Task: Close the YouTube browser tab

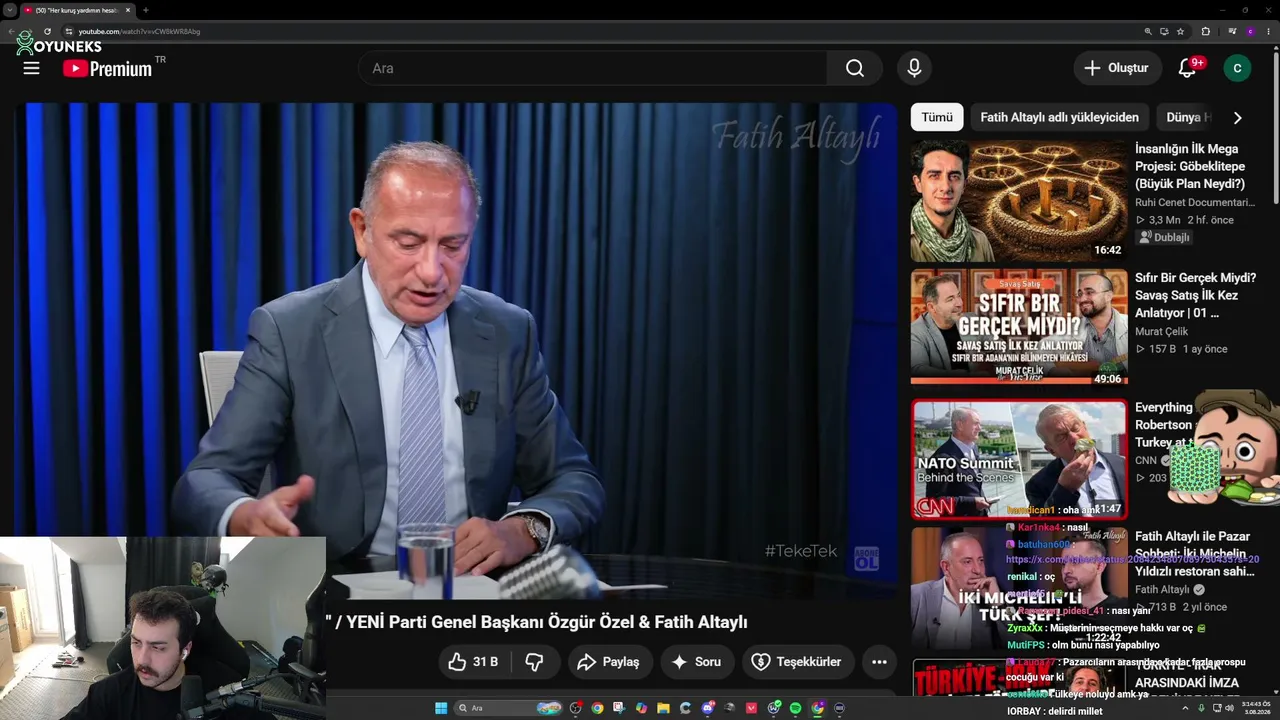Action: pyautogui.click(x=128, y=10)
